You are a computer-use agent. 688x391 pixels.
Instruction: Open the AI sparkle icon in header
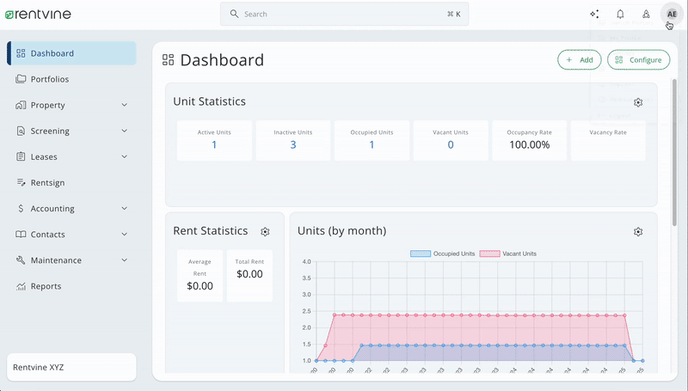[594, 14]
